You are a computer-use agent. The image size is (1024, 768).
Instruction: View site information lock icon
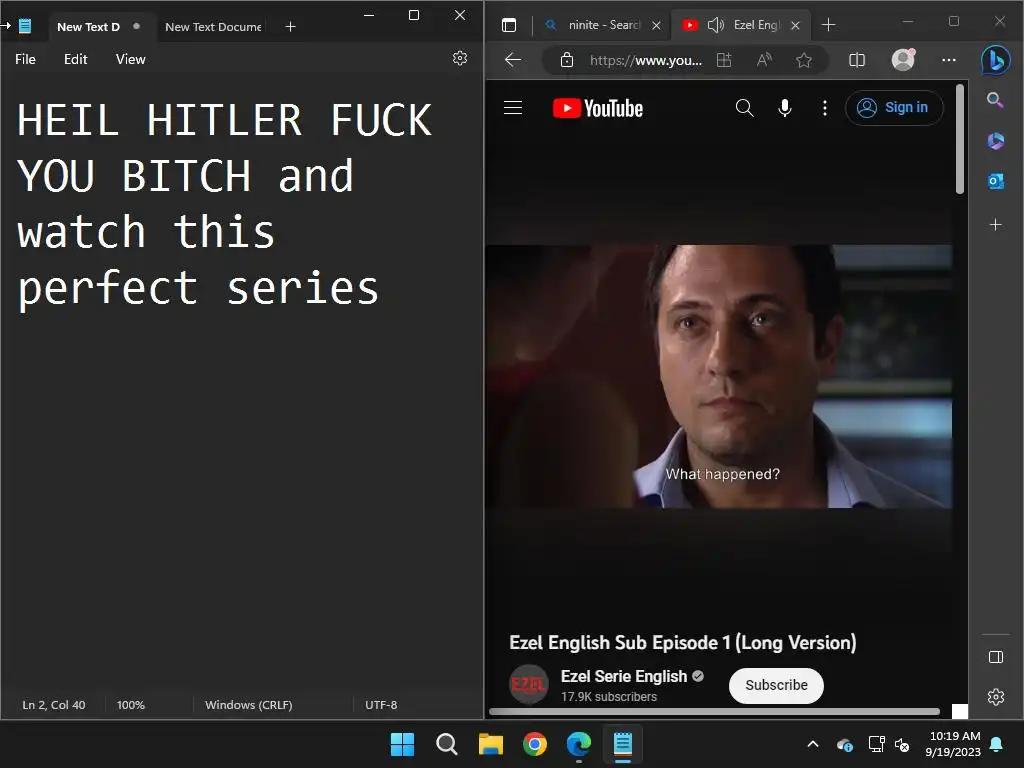pos(567,60)
